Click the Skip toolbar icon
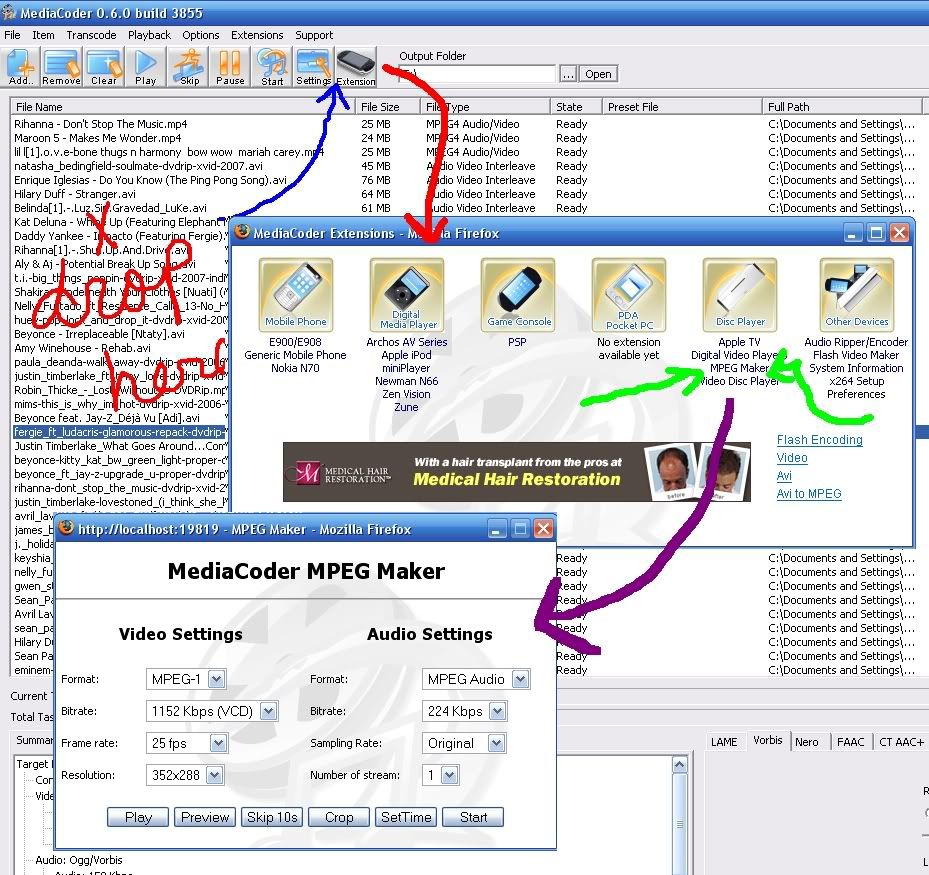This screenshot has width=929, height=875. point(189,67)
